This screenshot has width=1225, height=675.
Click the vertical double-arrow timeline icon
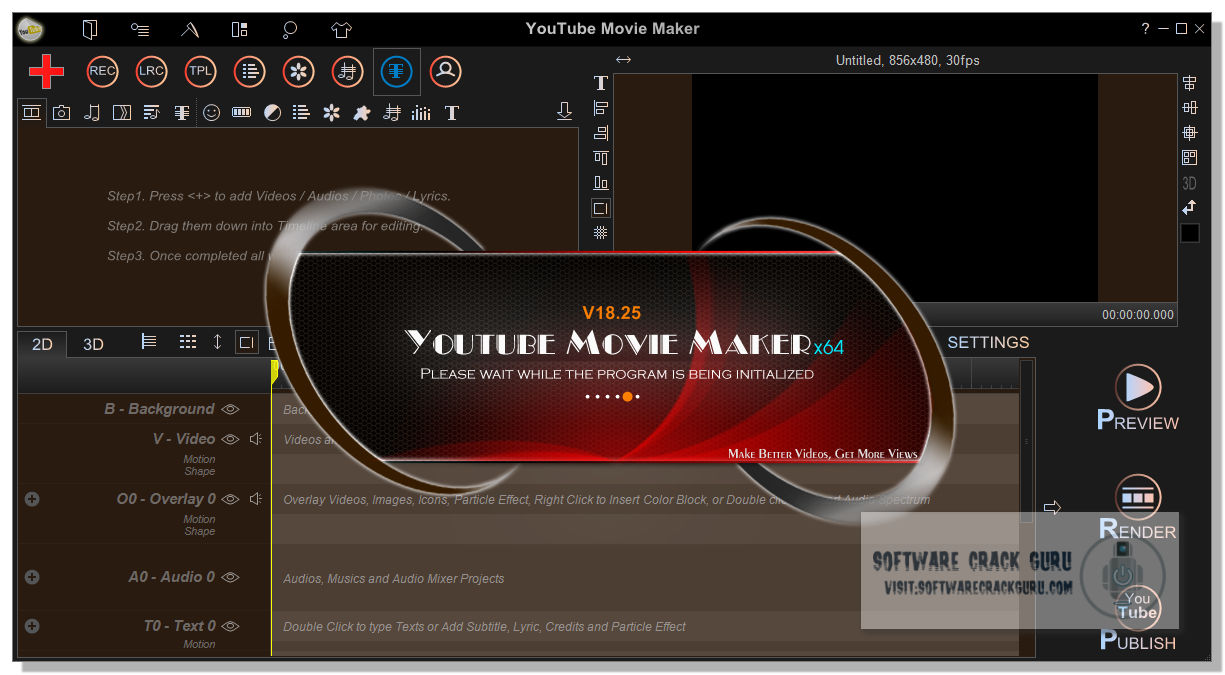217,342
